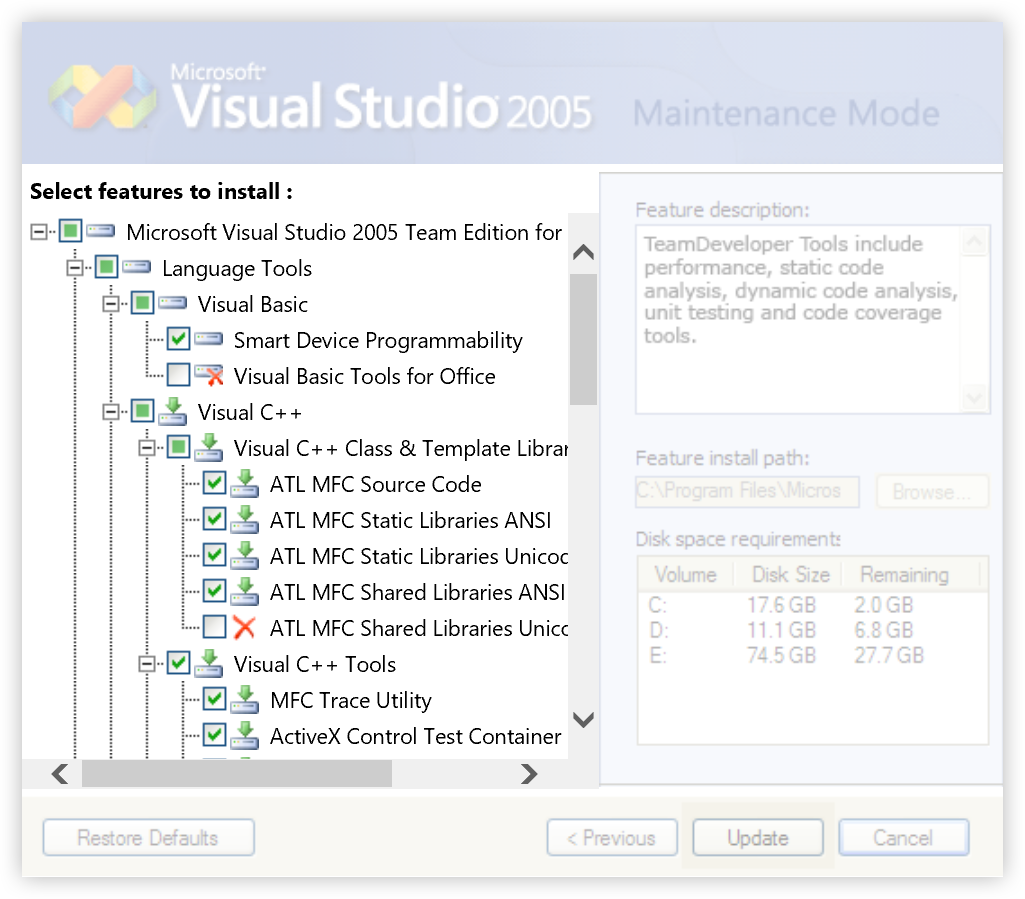This screenshot has width=1025, height=899.
Task: Click install icon beside MFC Trace Utility
Action: pos(245,698)
